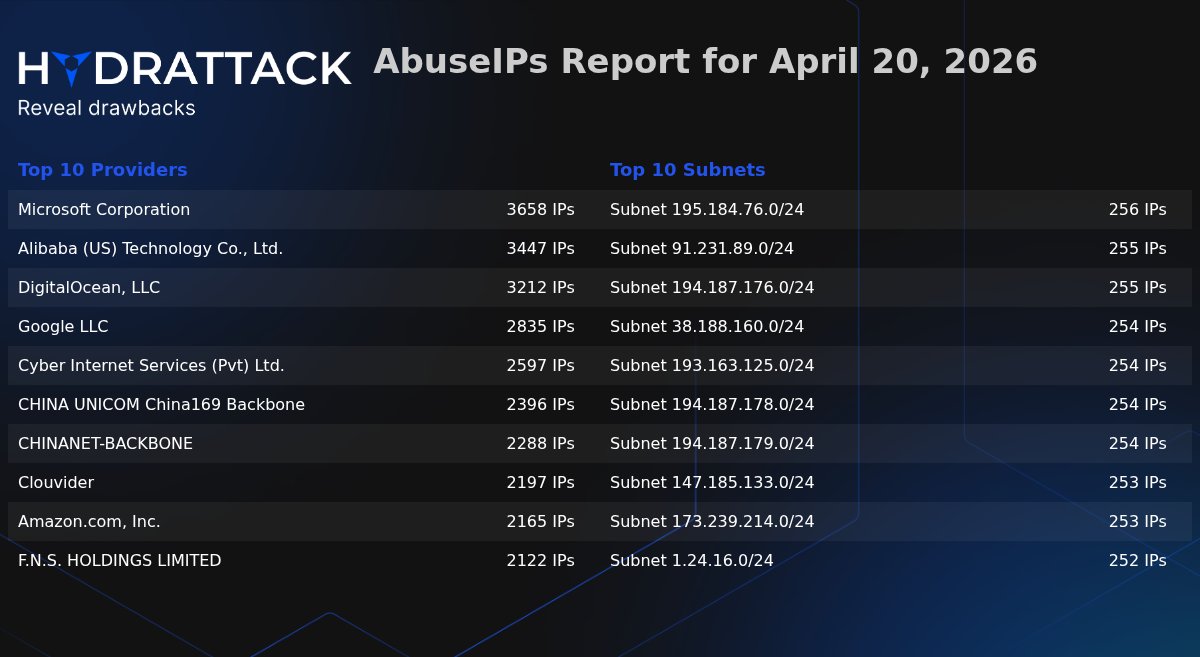Select F.N.S. HOLDINGS LIMITED provider

(120, 561)
